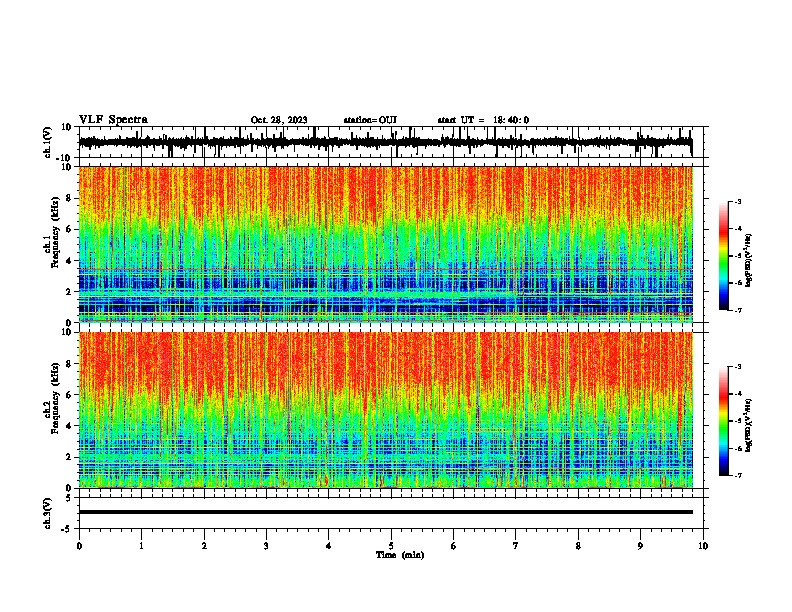The width and height of the screenshot is (792, 612).
Task: Click time axis tick label "6"
Action: tap(454, 546)
